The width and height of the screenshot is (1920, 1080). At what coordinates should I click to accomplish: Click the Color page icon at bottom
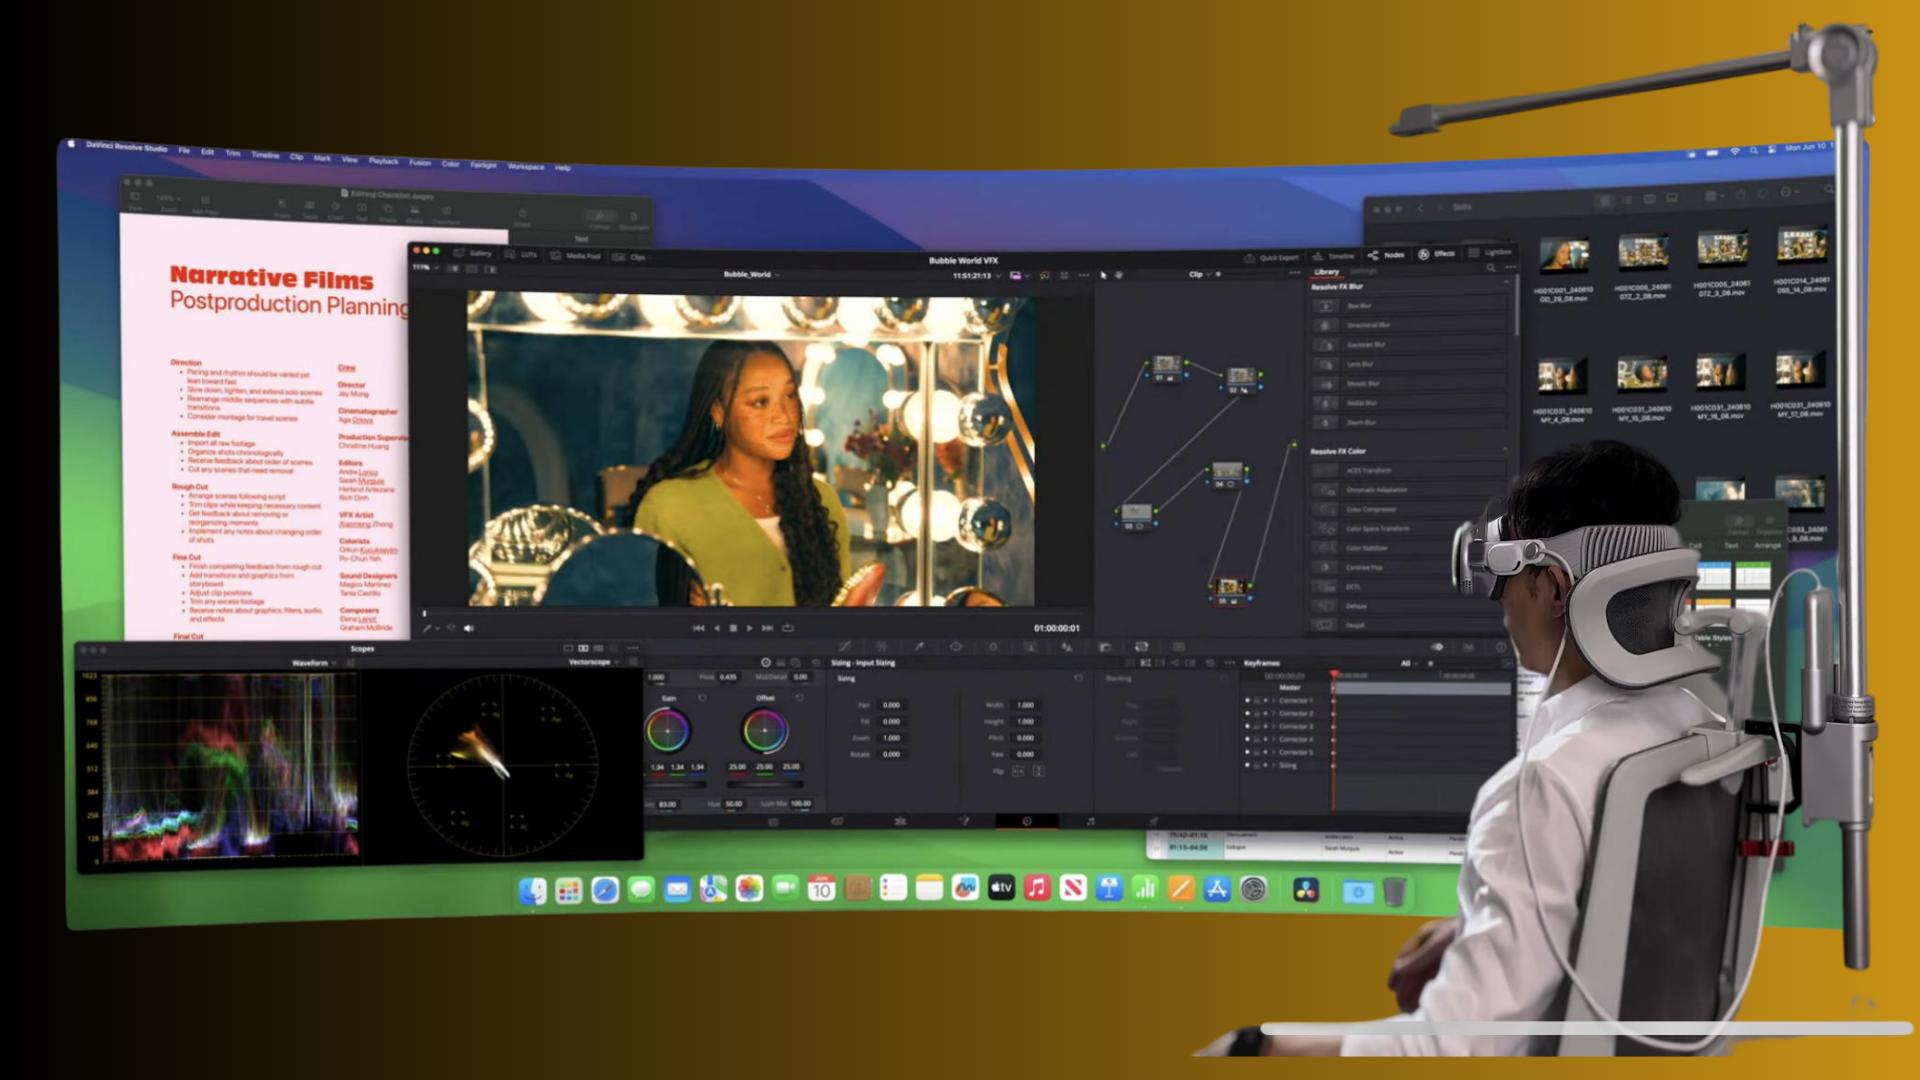[1026, 821]
